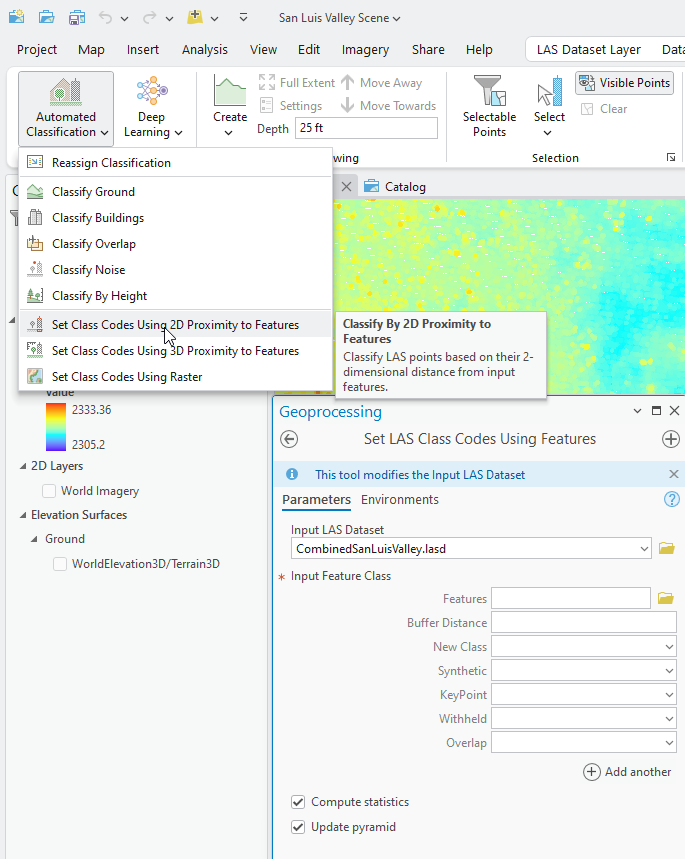Choose Classify Overlap tool
The width and height of the screenshot is (685, 859).
click(175, 244)
